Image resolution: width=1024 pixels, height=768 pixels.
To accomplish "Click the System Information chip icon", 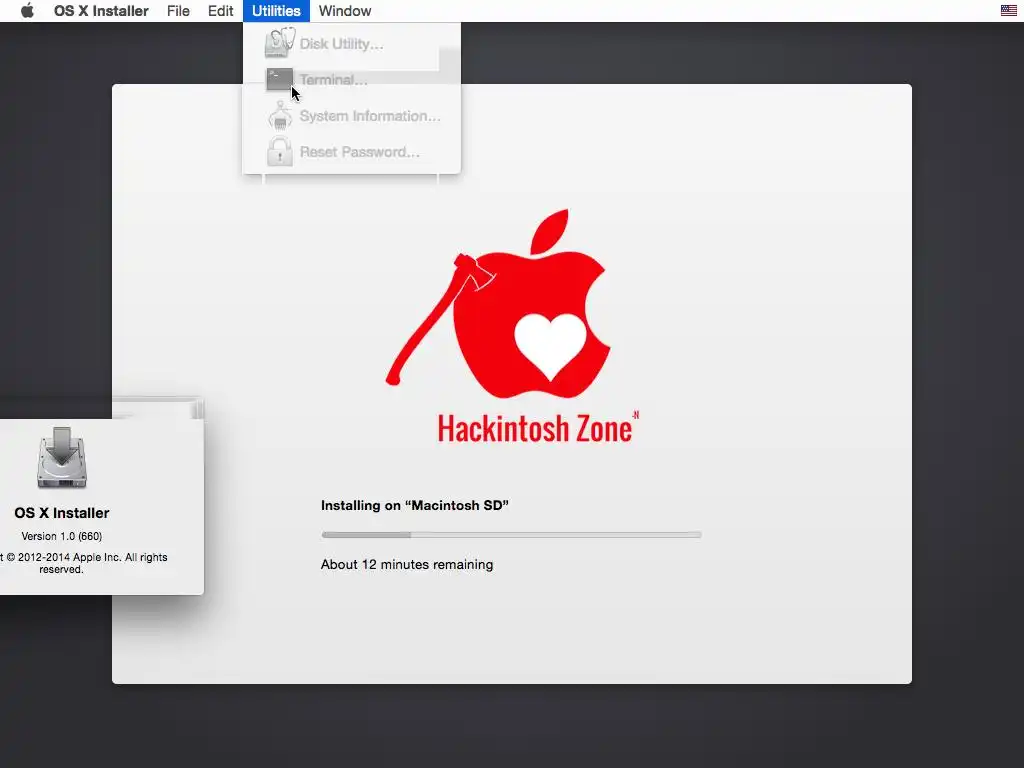I will pos(280,116).
